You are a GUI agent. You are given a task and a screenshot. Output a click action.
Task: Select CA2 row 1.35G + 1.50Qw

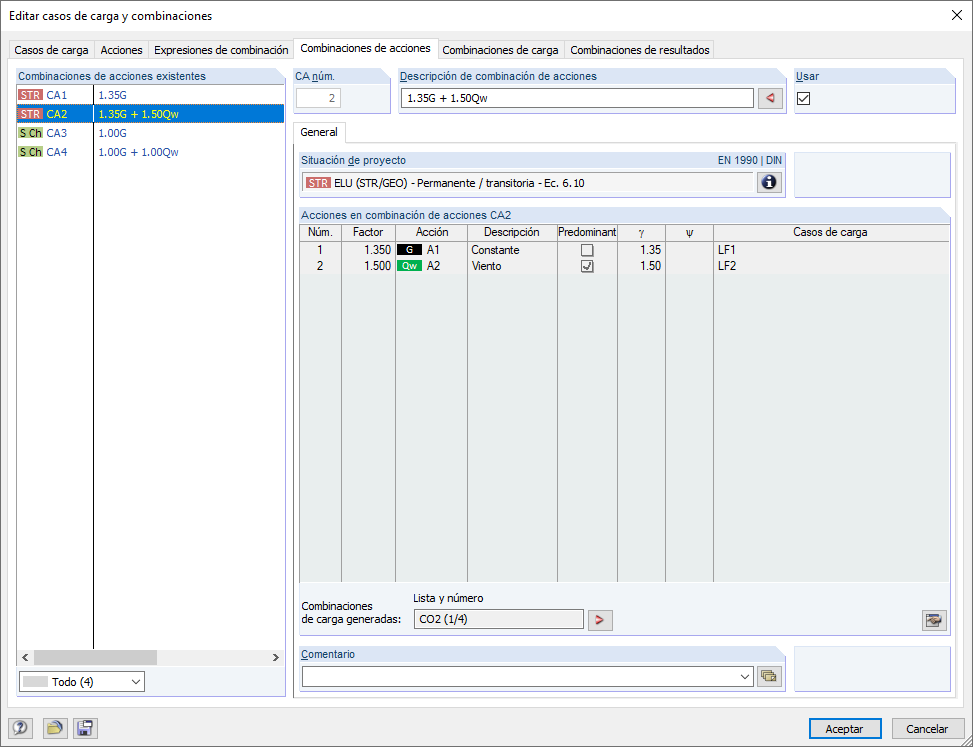150,114
